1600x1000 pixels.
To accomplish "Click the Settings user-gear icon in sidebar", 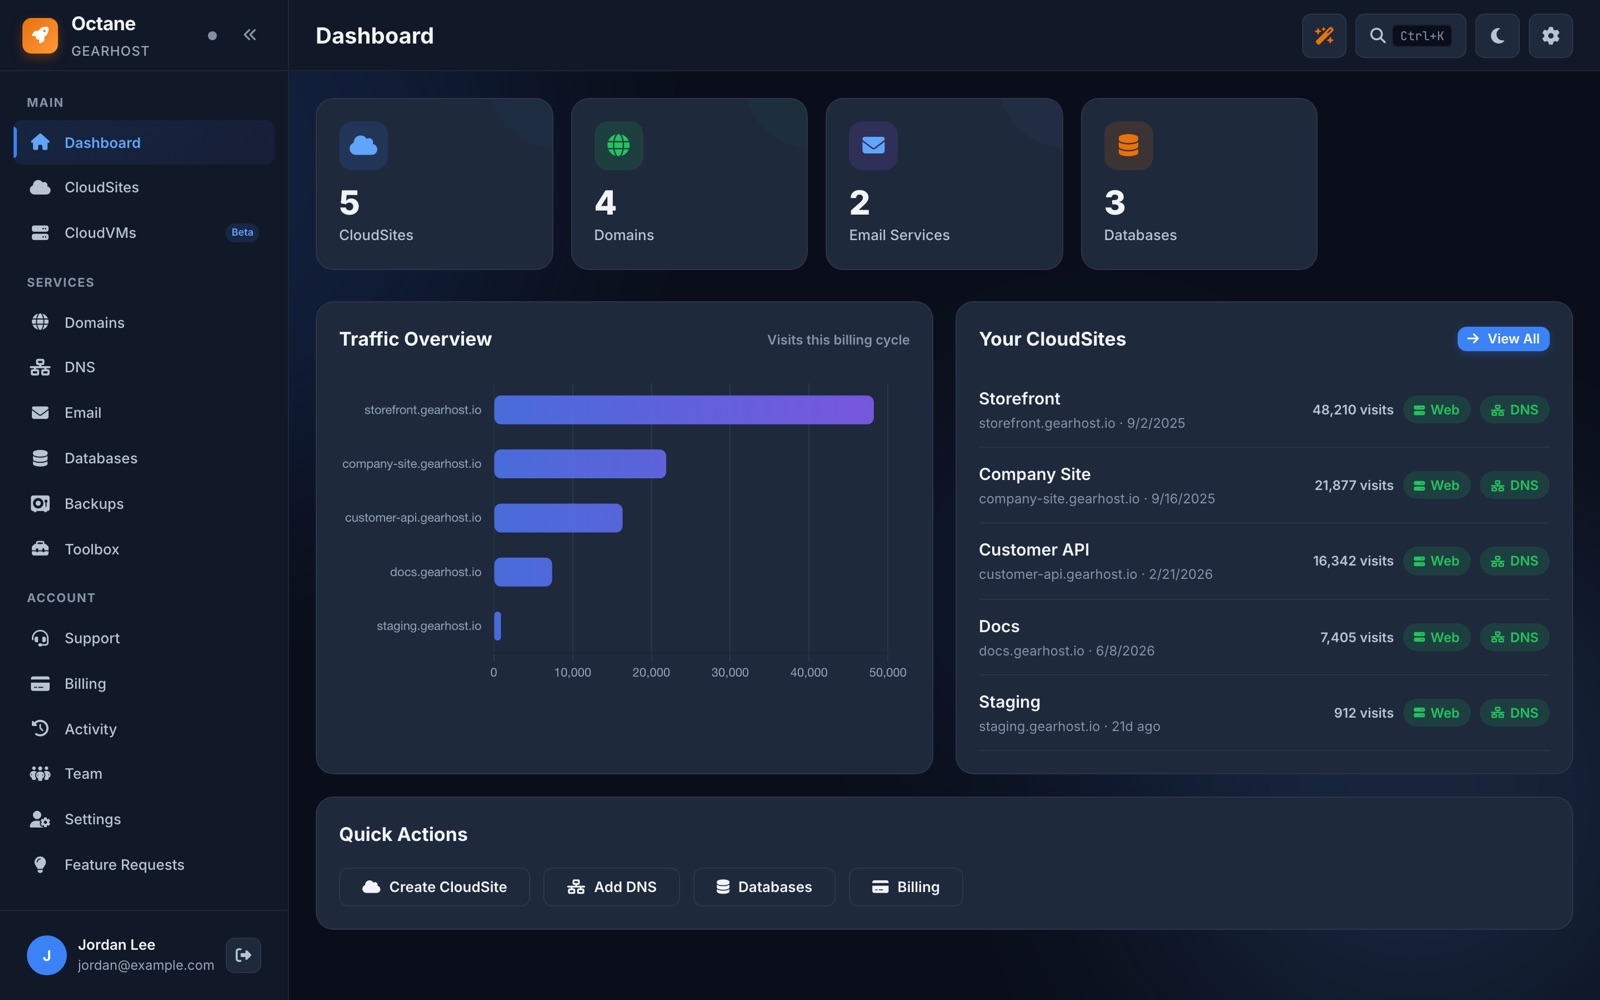I will [x=40, y=819].
